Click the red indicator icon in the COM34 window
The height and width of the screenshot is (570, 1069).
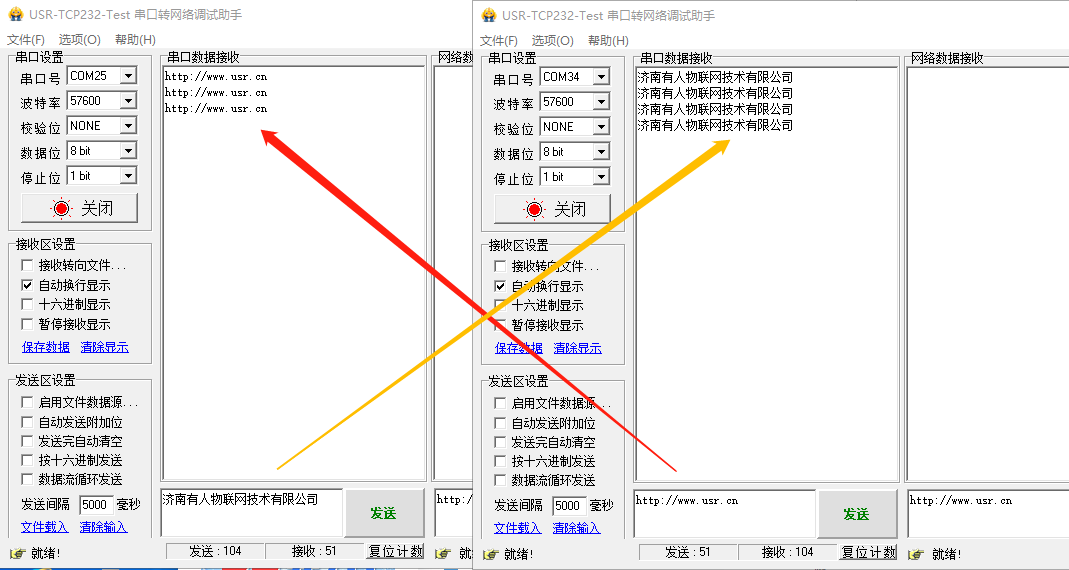(x=535, y=209)
